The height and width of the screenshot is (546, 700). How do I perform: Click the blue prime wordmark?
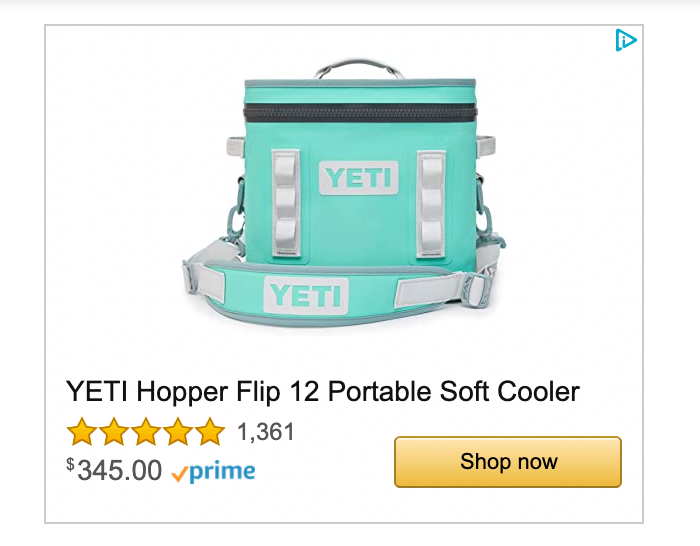coord(222,471)
